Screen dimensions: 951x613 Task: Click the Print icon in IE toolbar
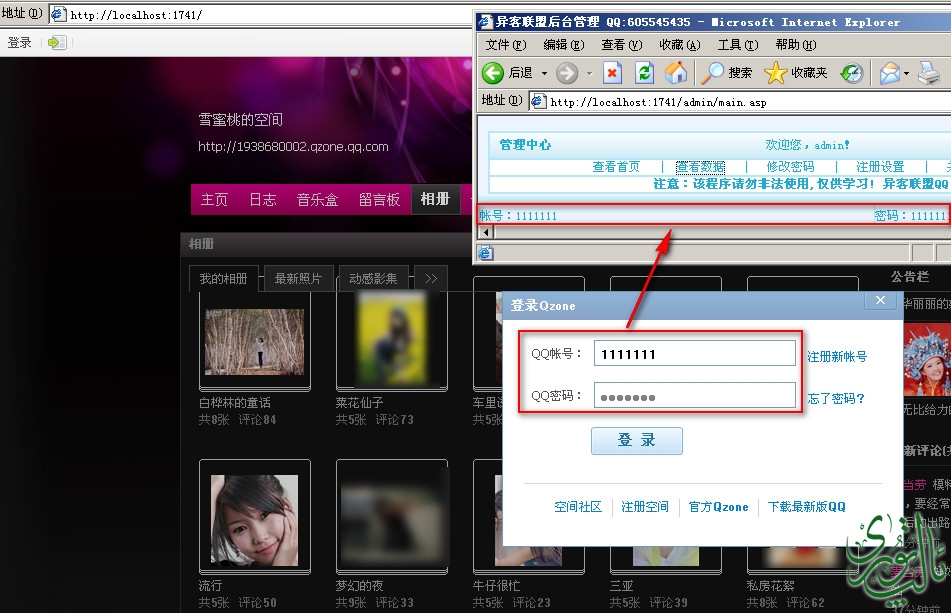pos(929,73)
